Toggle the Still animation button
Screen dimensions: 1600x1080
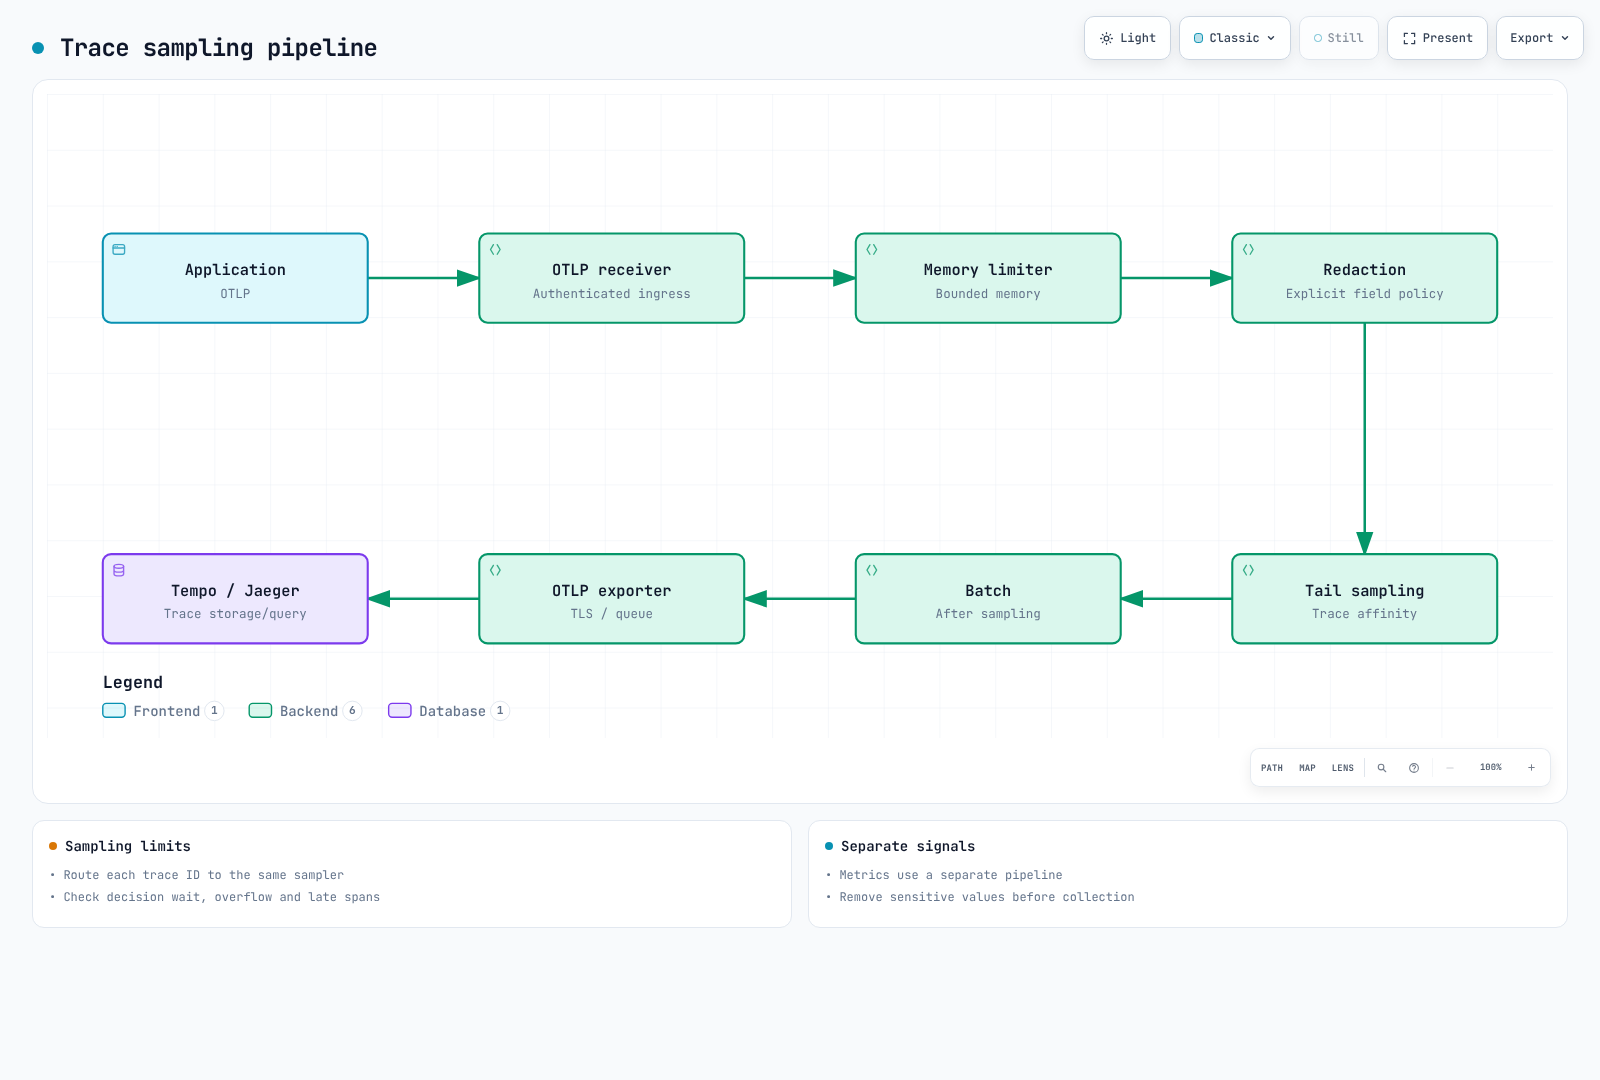(1339, 38)
